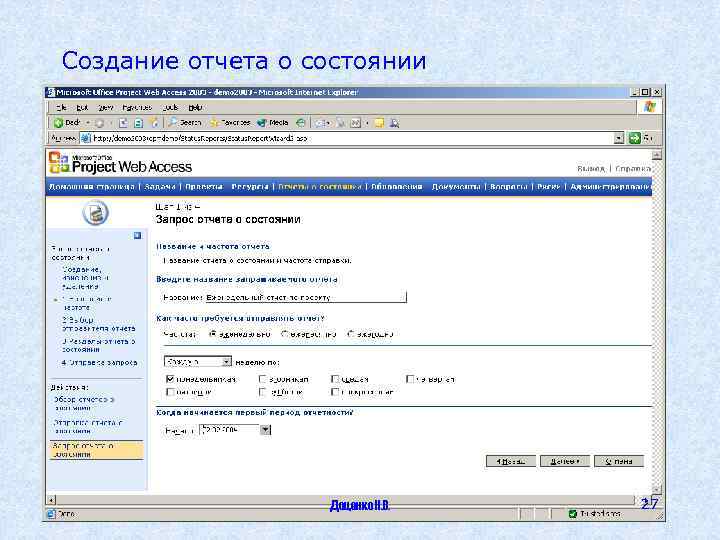Open the Проекты navigation tab
720x540 pixels.
204,186
